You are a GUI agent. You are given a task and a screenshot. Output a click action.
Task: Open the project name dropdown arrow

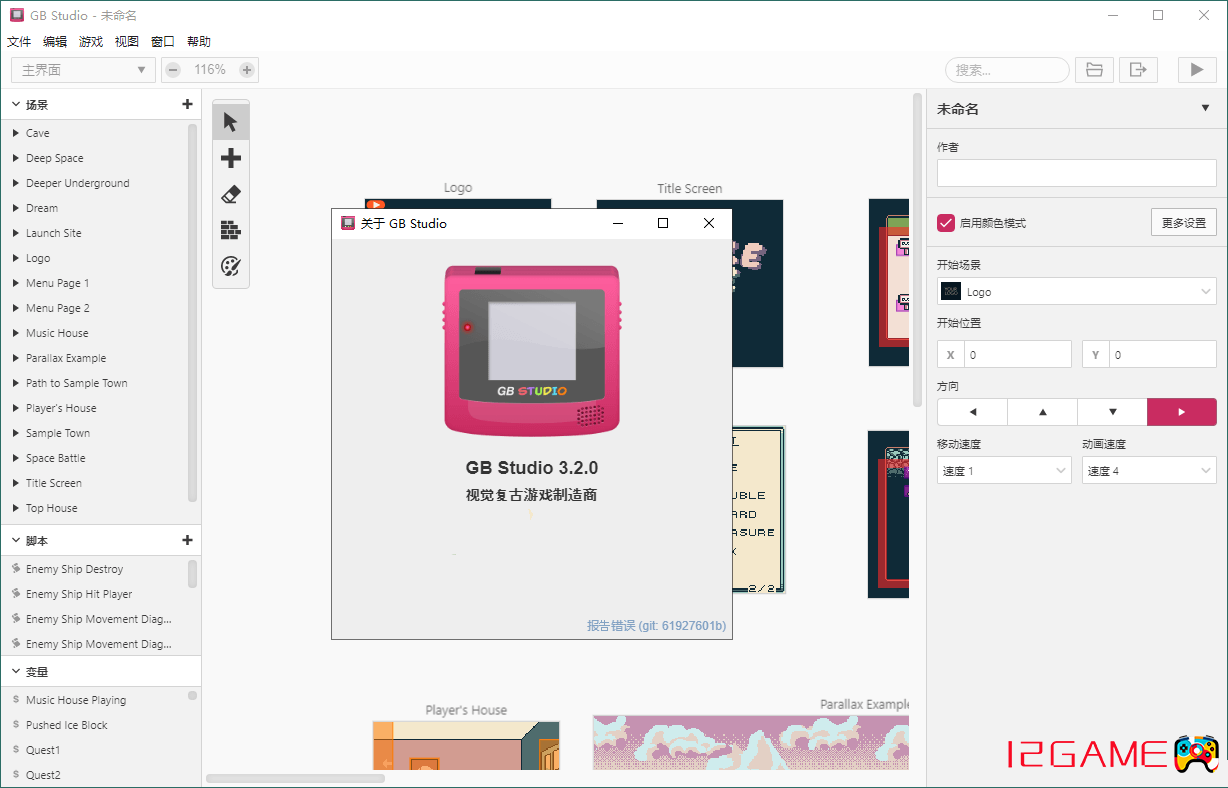click(1205, 109)
